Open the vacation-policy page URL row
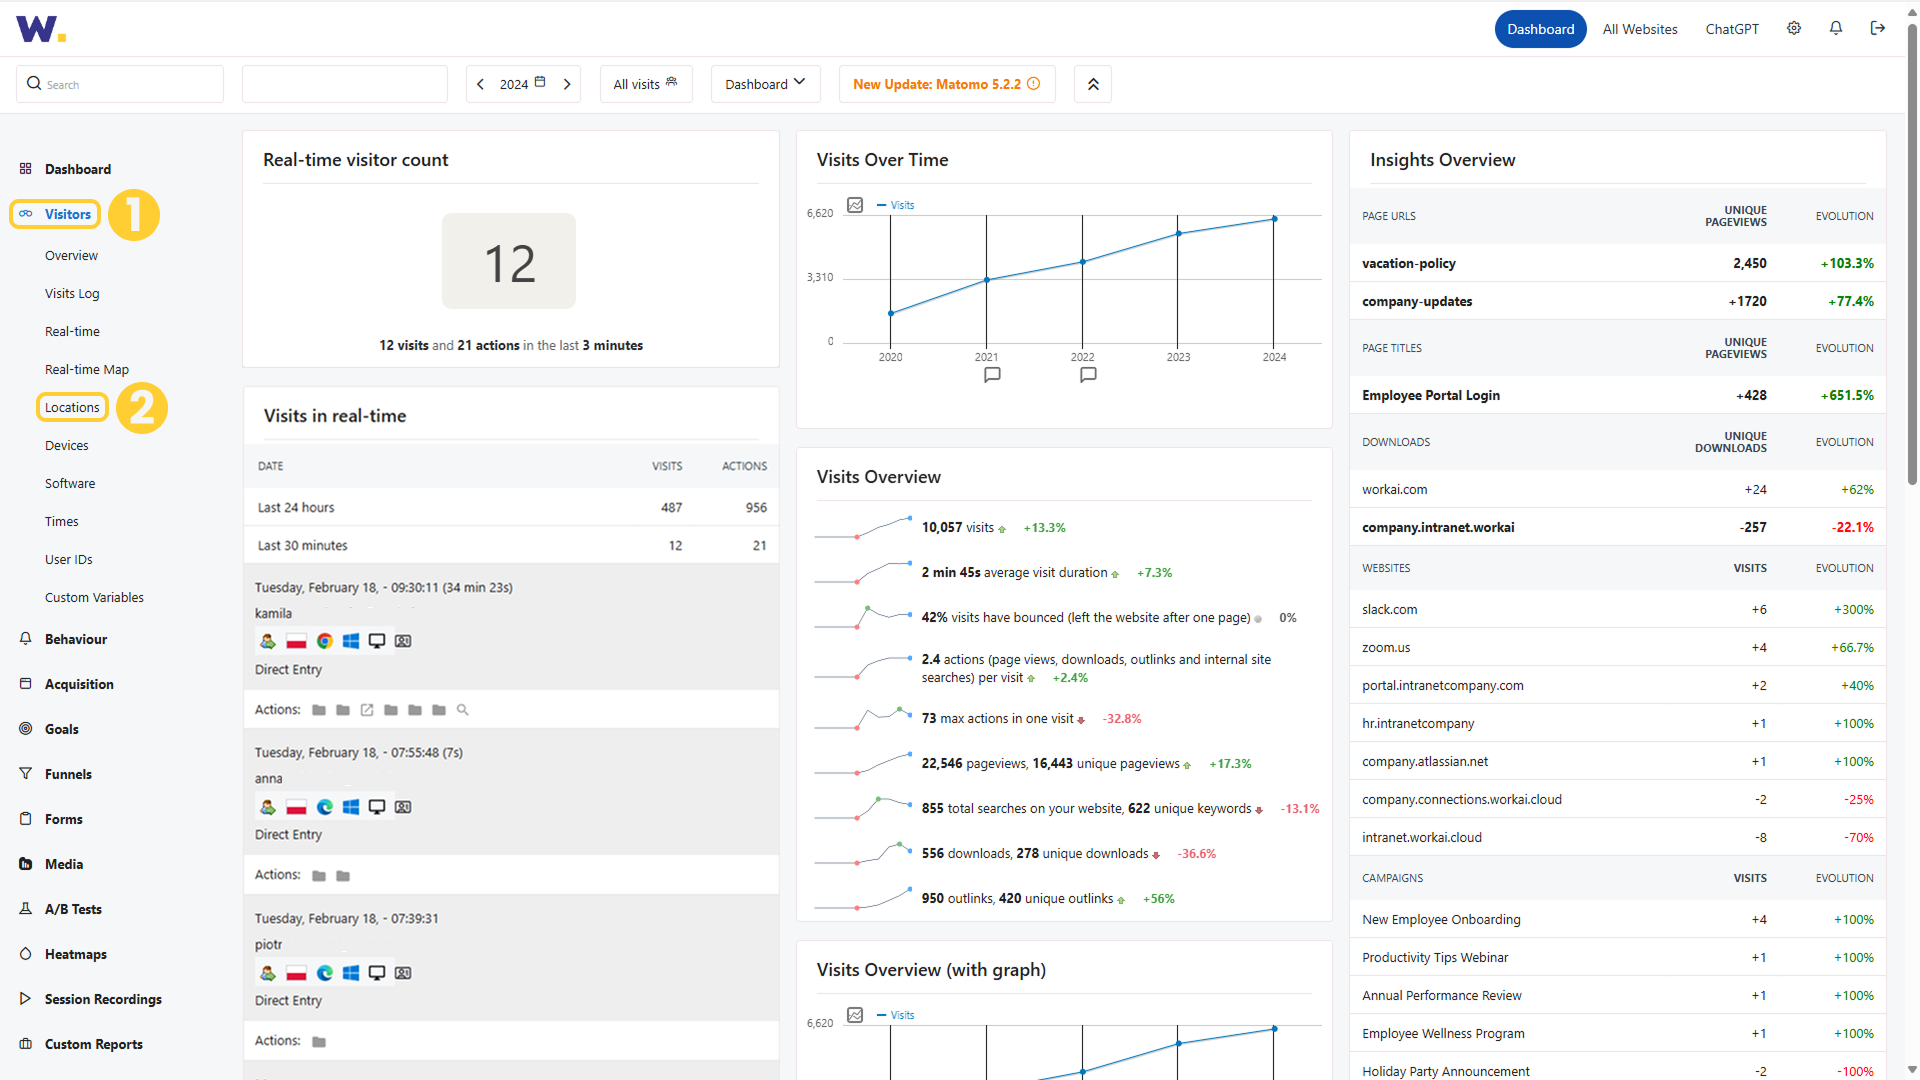Viewport: 1920px width, 1080px height. (x=1617, y=263)
